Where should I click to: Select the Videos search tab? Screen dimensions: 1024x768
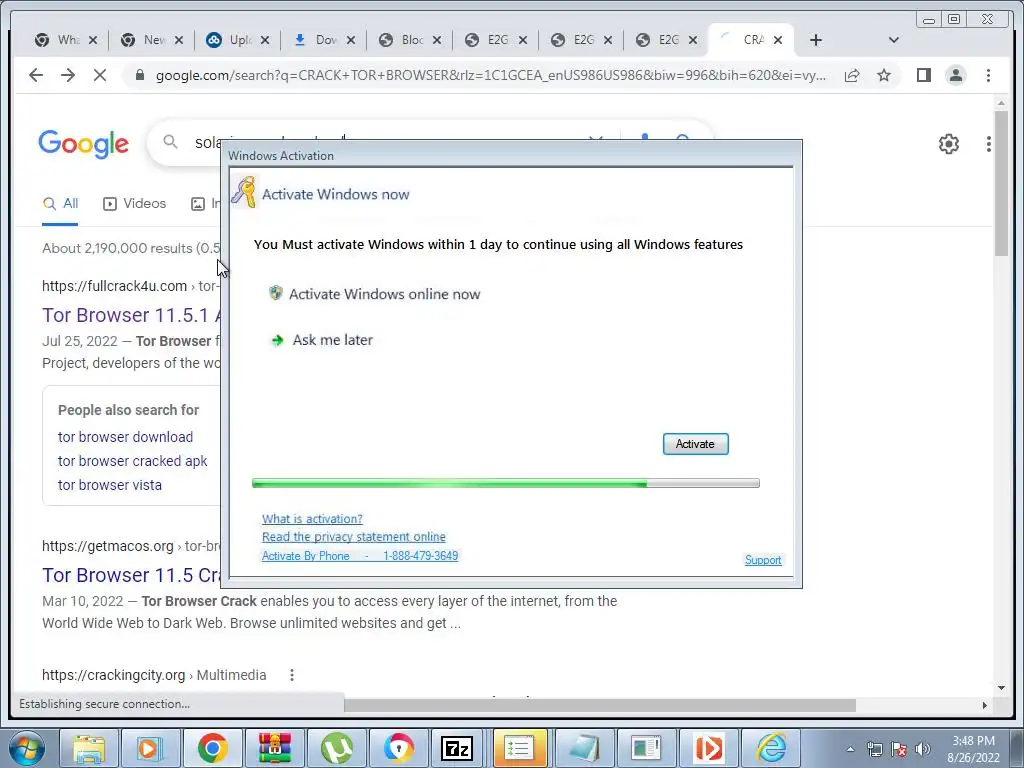point(135,204)
